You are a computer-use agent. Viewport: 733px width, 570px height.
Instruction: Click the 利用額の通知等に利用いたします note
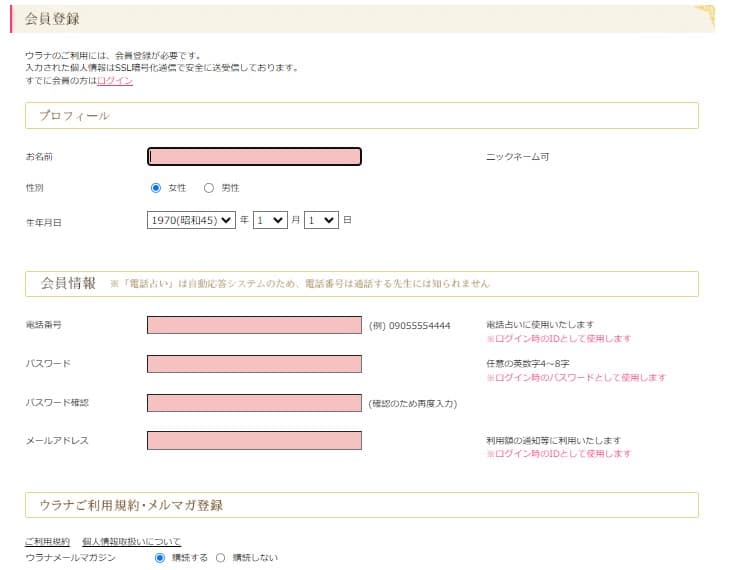point(553,440)
